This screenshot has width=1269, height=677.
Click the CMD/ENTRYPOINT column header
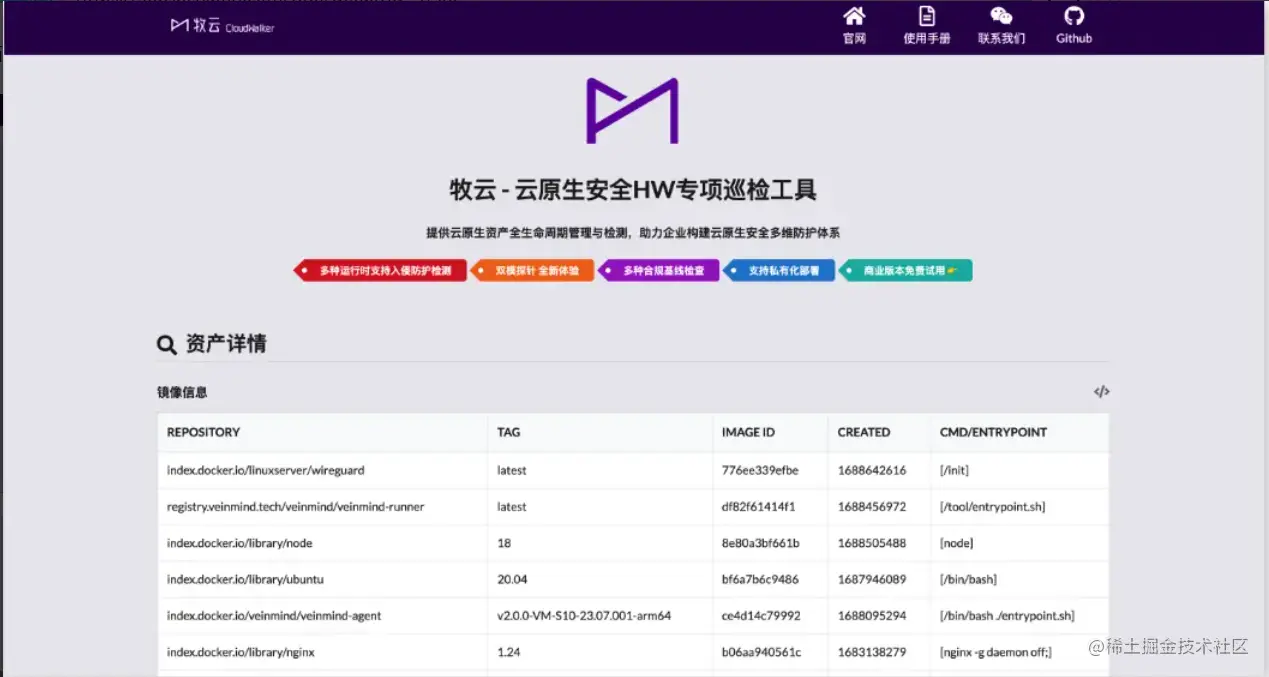993,432
